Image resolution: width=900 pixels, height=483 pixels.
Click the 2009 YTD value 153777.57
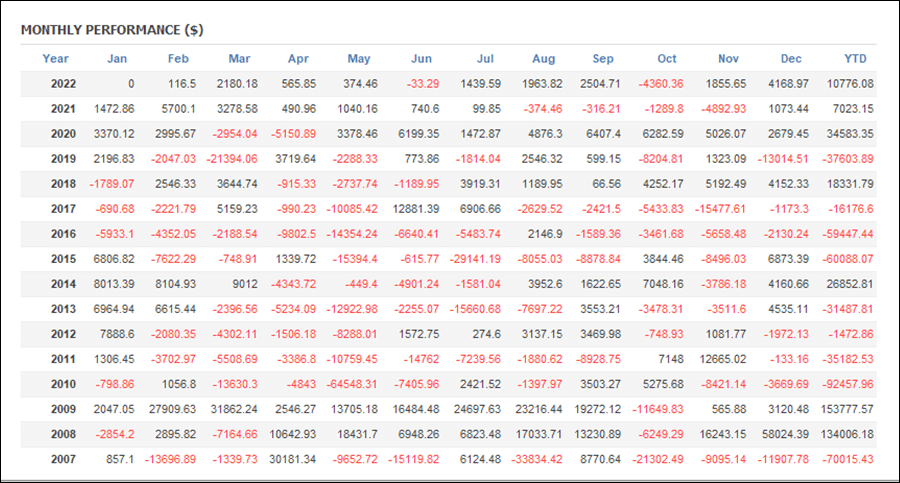pyautogui.click(x=847, y=409)
